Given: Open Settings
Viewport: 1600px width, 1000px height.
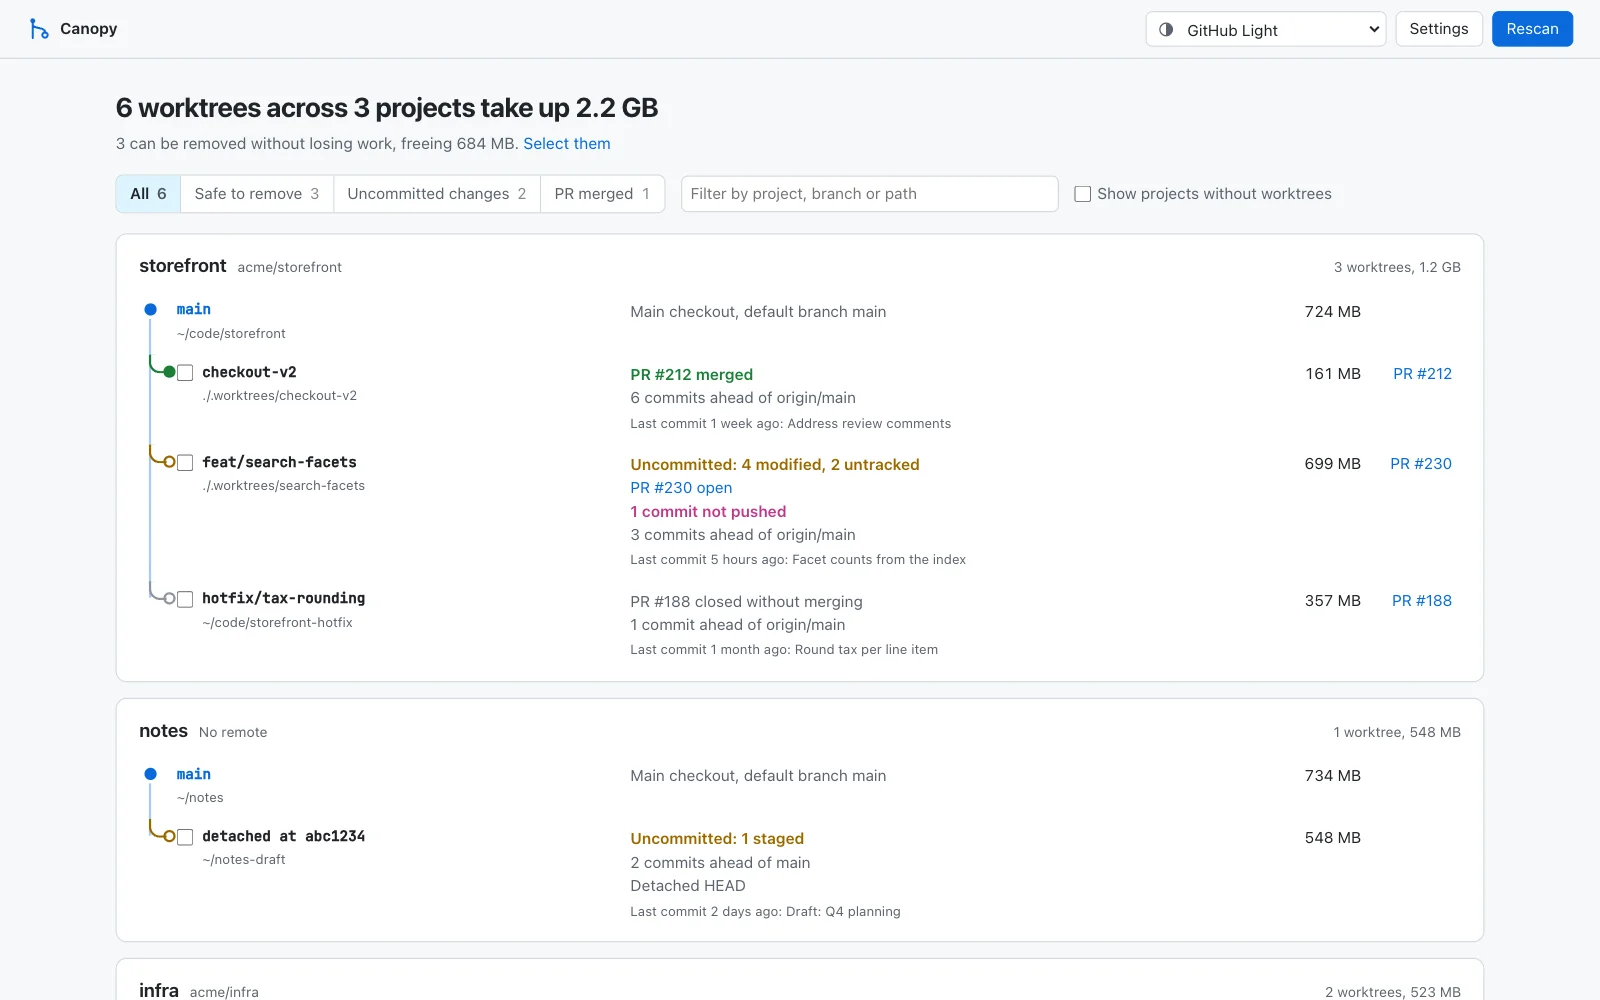Looking at the screenshot, I should click(x=1439, y=29).
